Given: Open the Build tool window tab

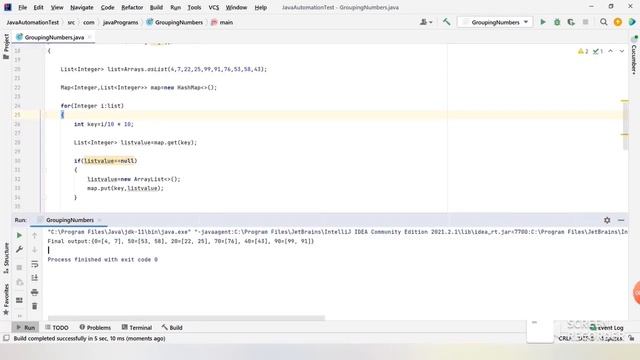Looking at the screenshot, I should (172, 327).
